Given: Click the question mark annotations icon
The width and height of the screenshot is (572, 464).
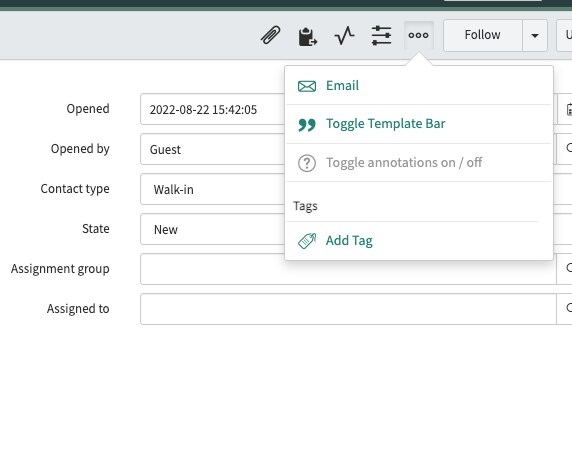Looking at the screenshot, I should tap(307, 163).
